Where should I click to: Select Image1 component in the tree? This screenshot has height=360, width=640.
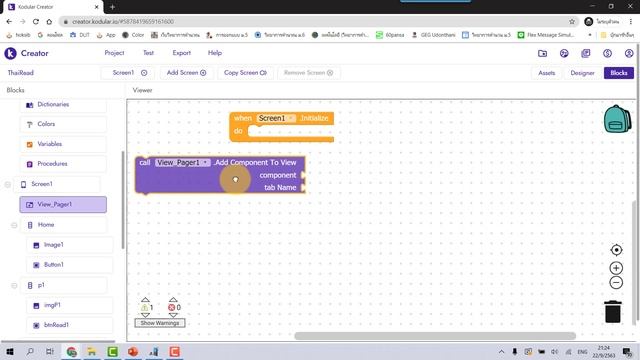69,245
